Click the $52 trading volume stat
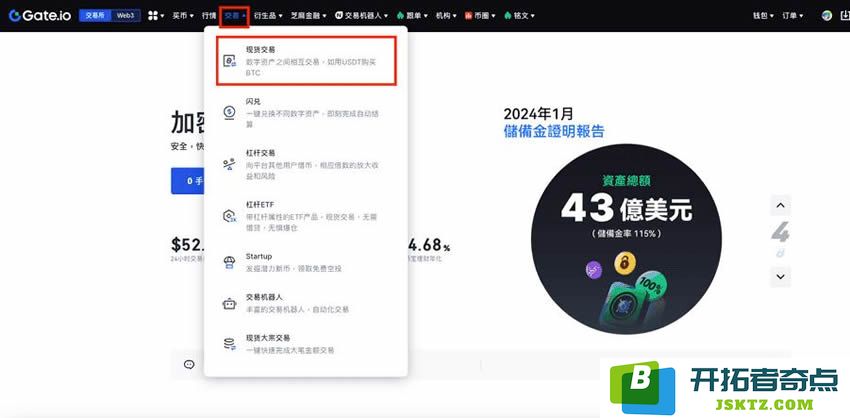Screen dimensions: 850x418 187,245
